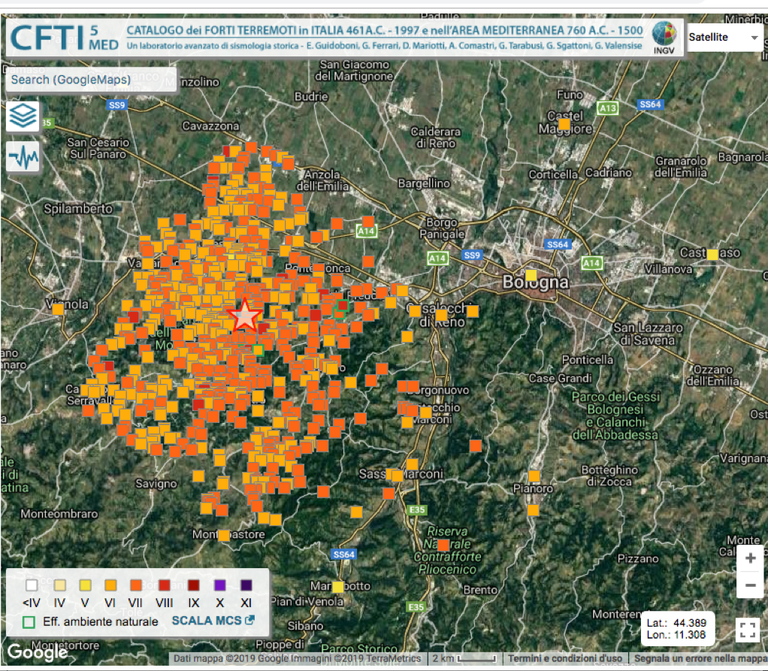Click the orange VI intensity swatch
768x671 pixels.
111,585
